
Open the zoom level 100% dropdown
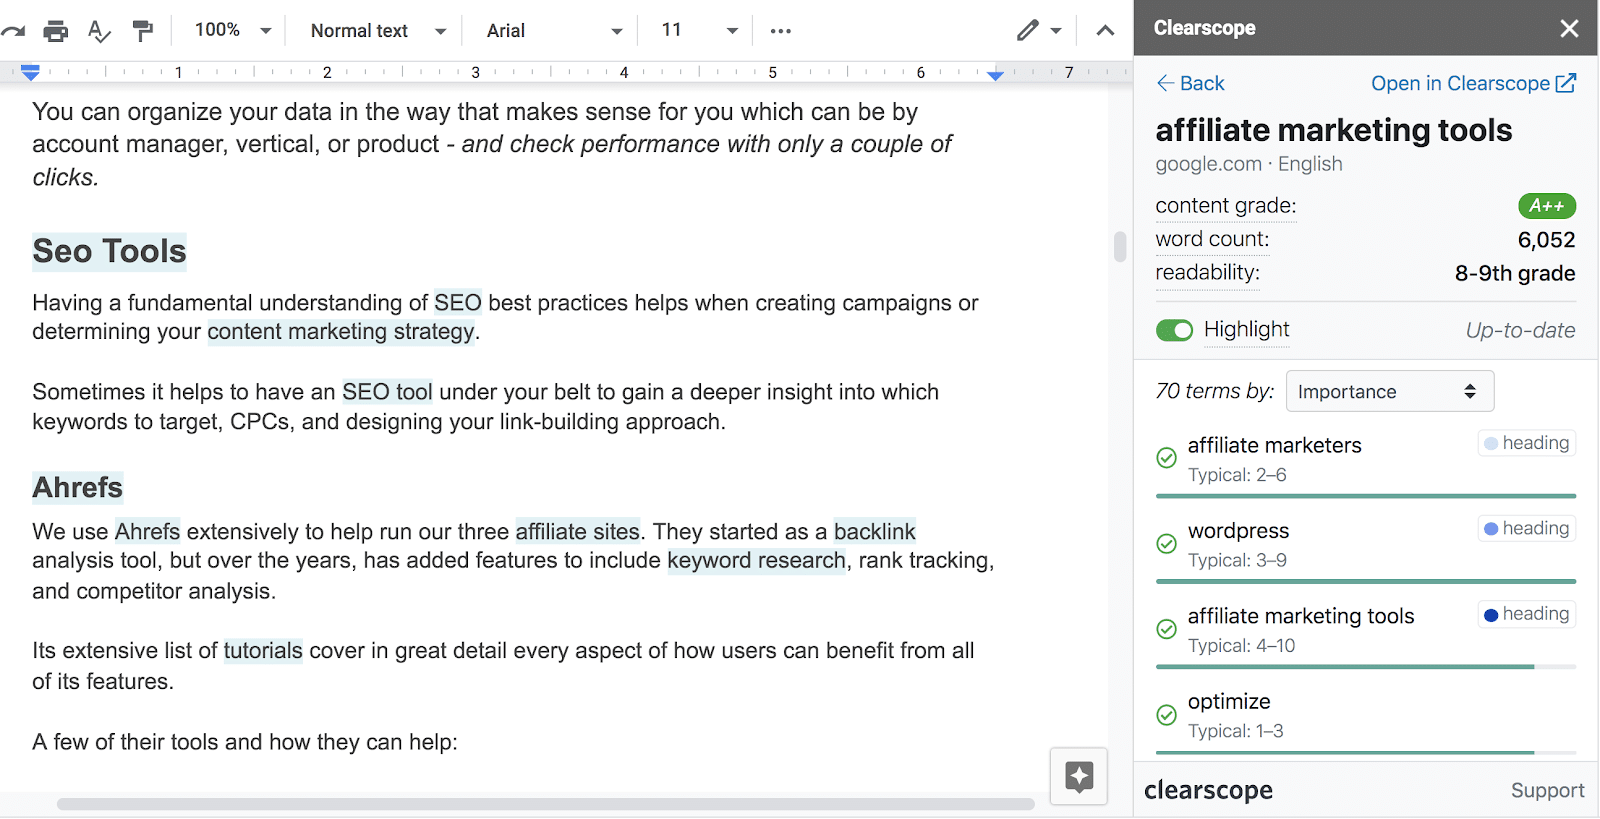click(233, 31)
